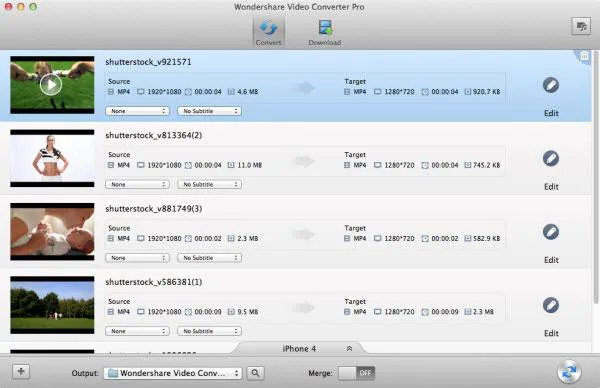Click the add files plus button
This screenshot has height=388, width=600.
click(21, 371)
